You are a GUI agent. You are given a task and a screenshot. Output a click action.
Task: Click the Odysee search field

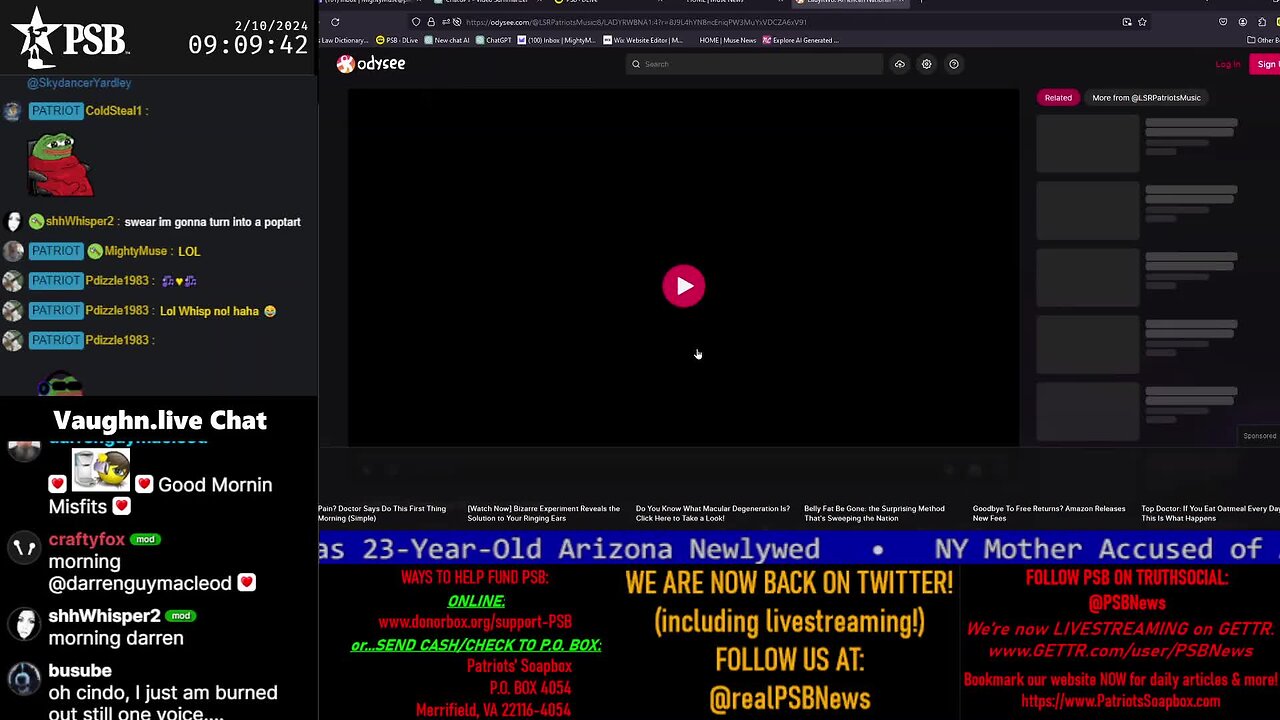click(754, 64)
